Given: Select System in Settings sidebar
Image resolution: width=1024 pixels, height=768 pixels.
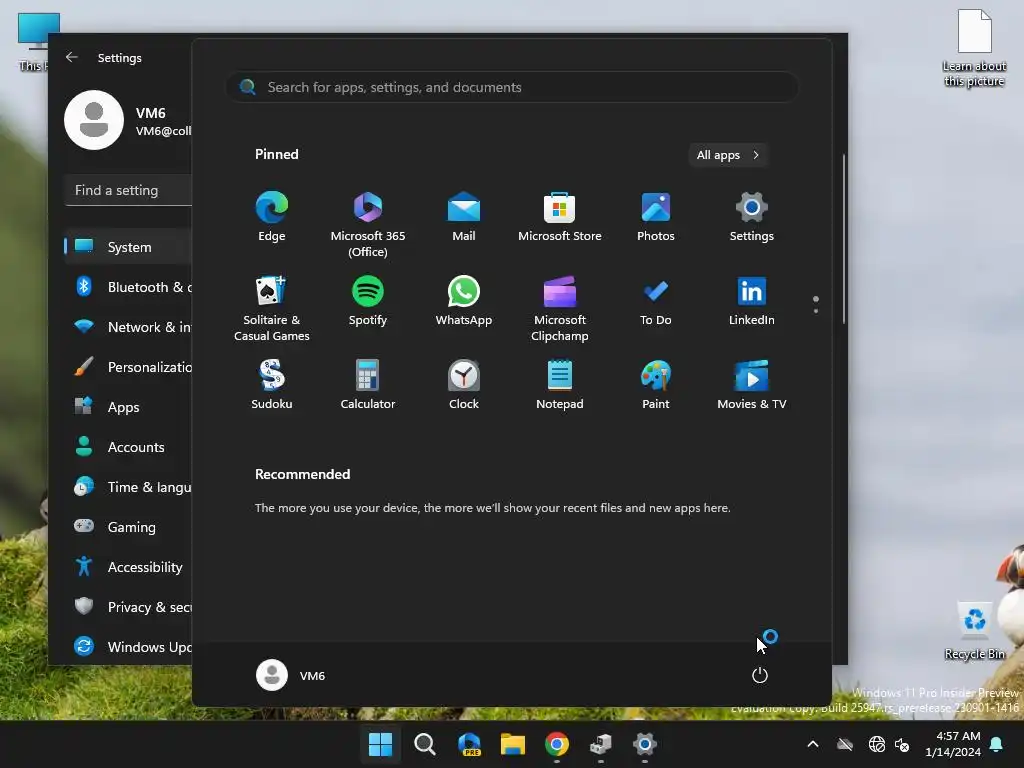Looking at the screenshot, I should pyautogui.click(x=128, y=247).
